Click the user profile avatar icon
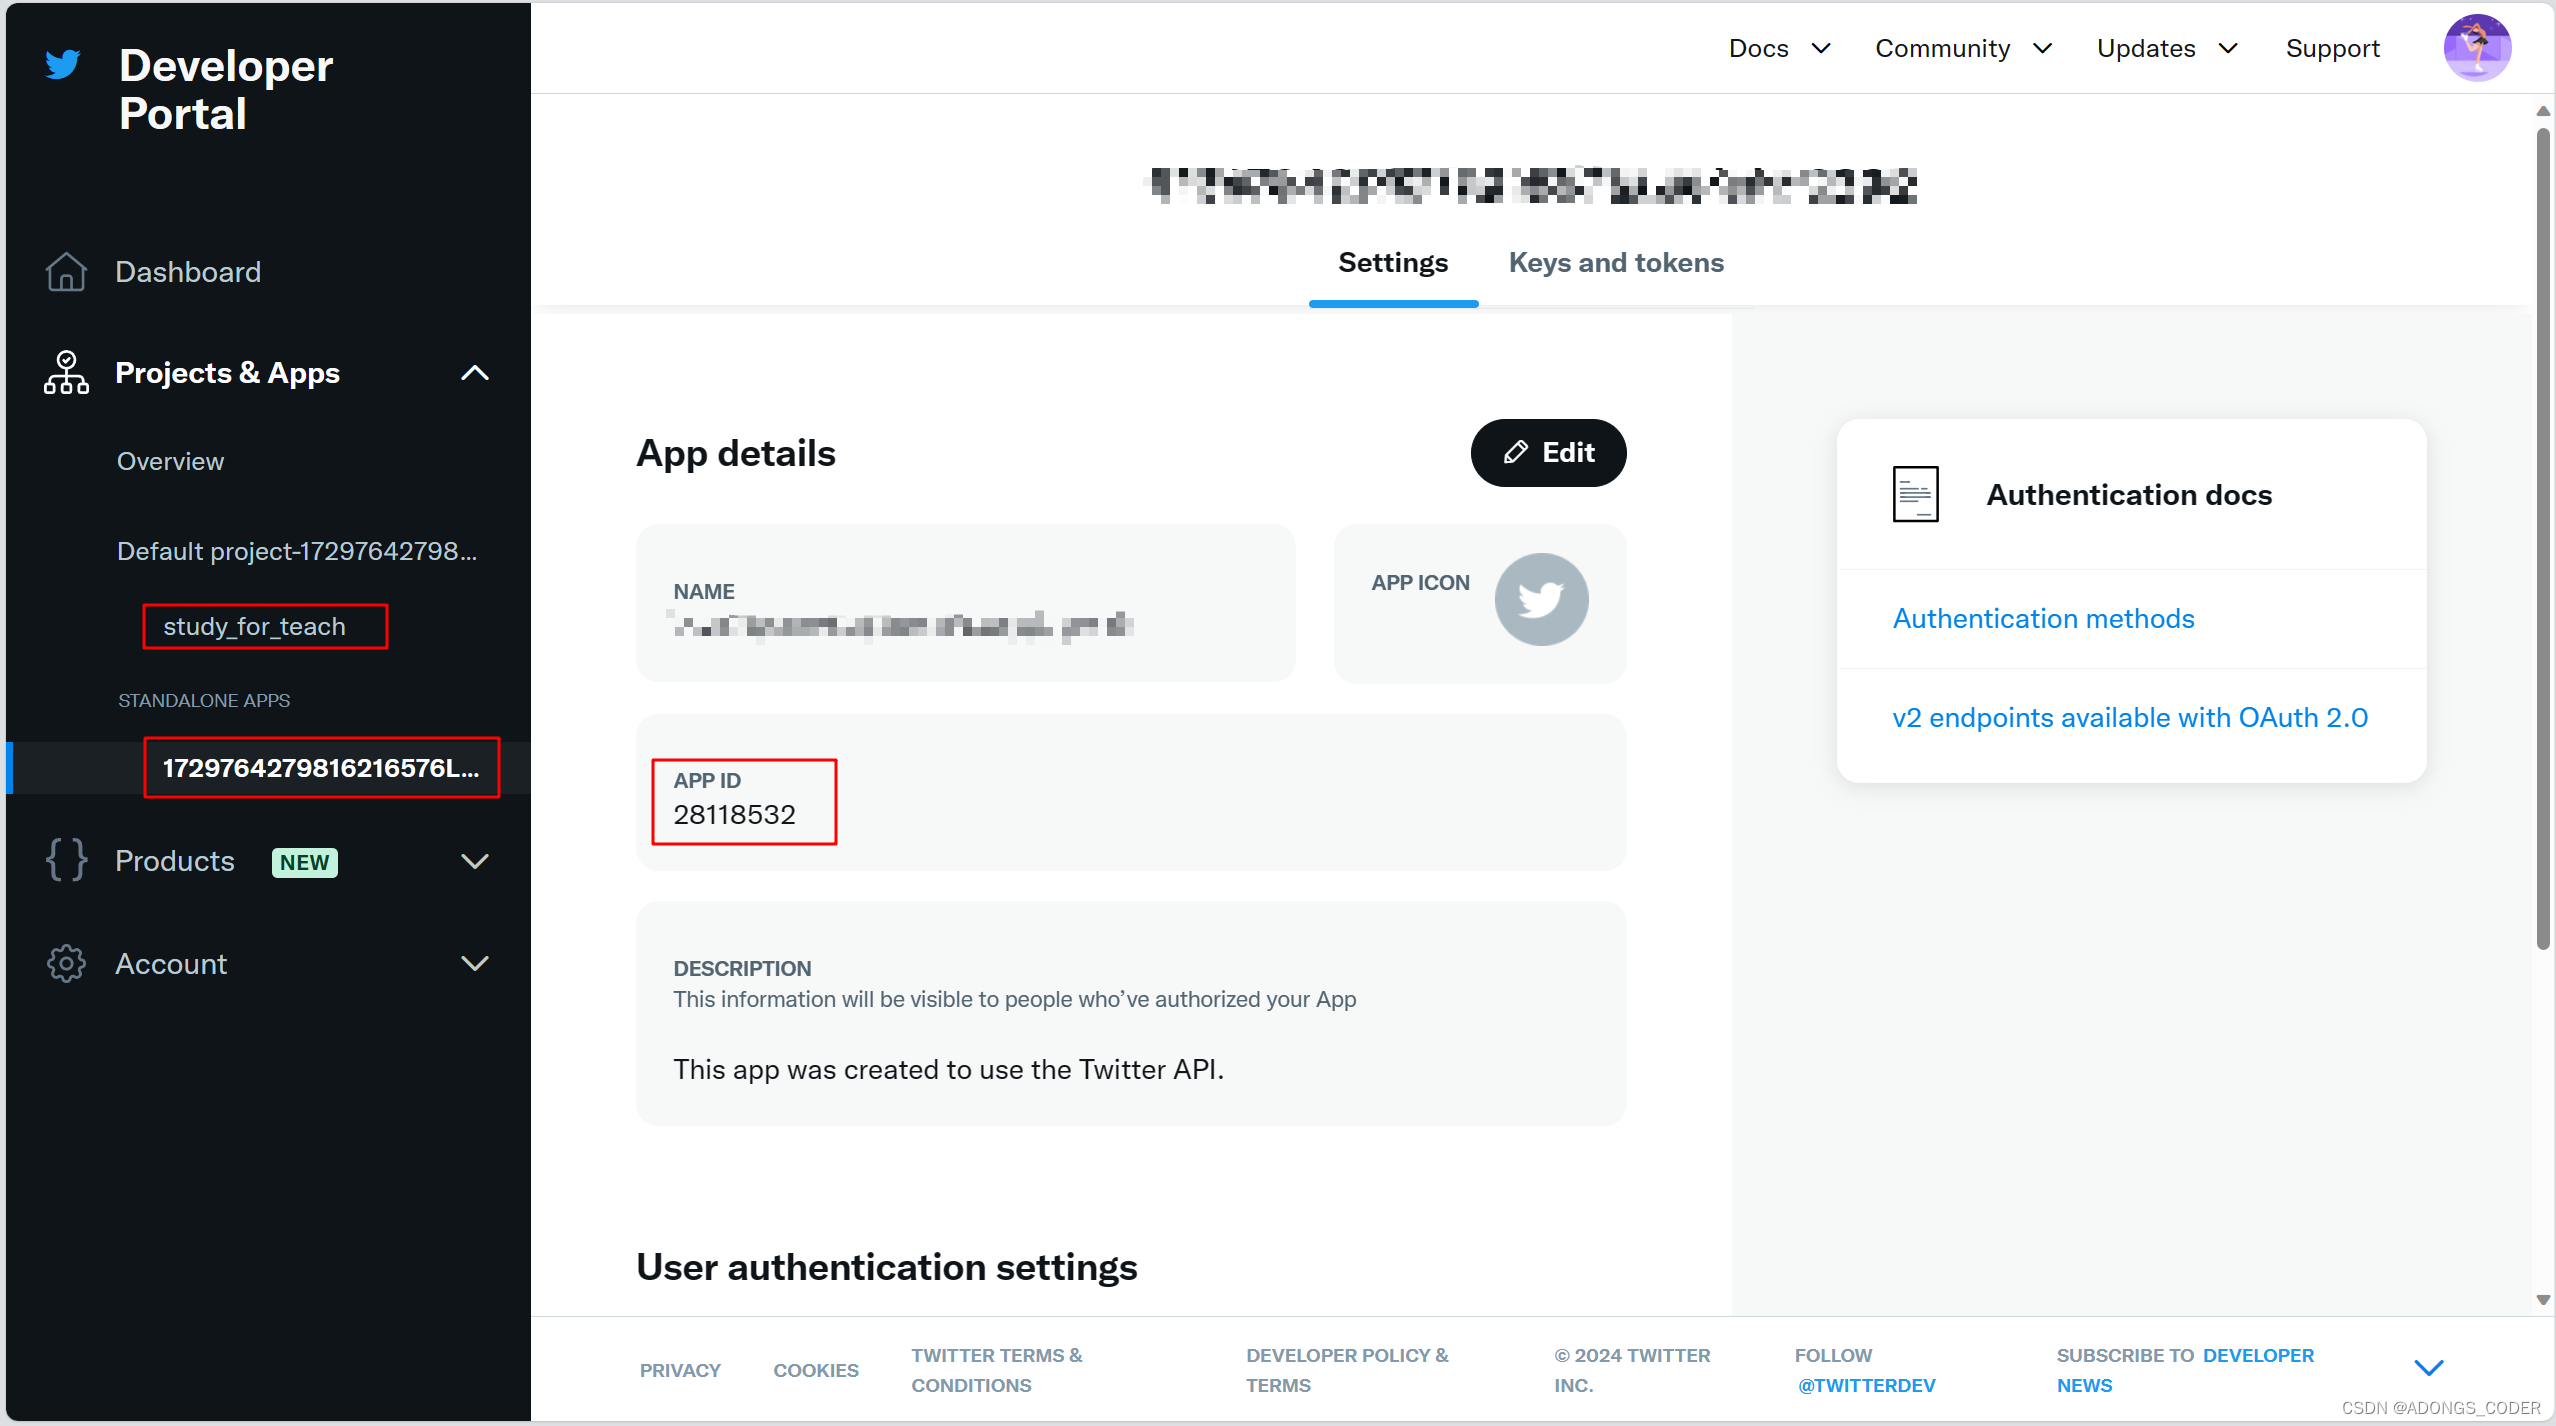Image resolution: width=2556 pixels, height=1426 pixels. [2477, 47]
